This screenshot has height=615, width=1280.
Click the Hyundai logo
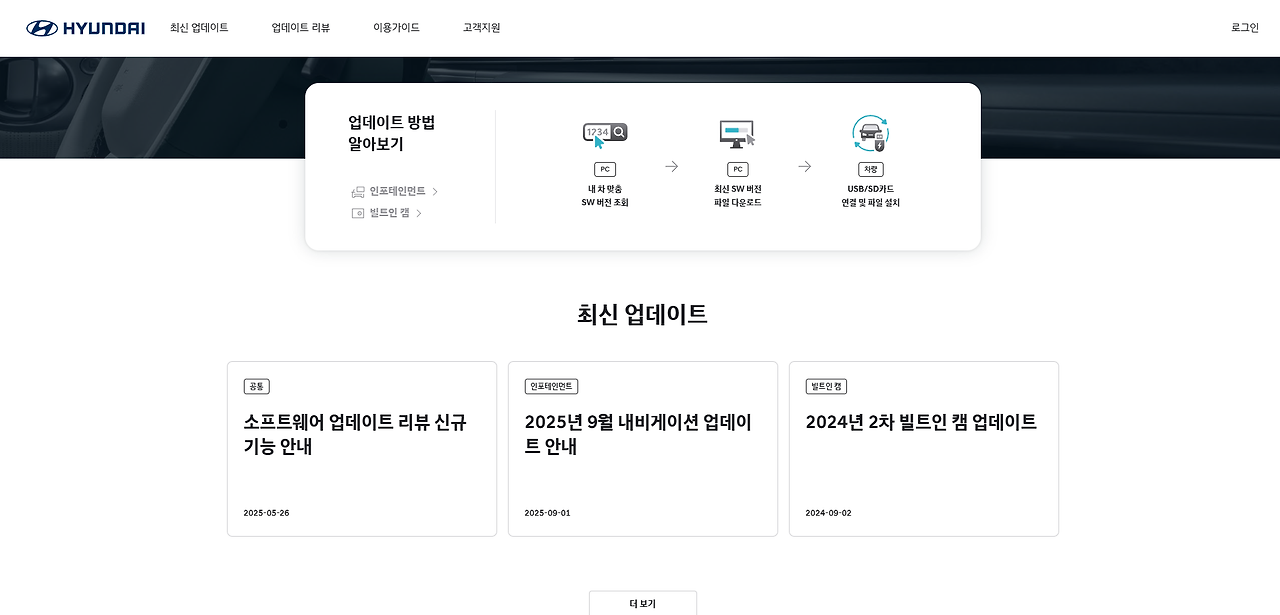coord(85,28)
